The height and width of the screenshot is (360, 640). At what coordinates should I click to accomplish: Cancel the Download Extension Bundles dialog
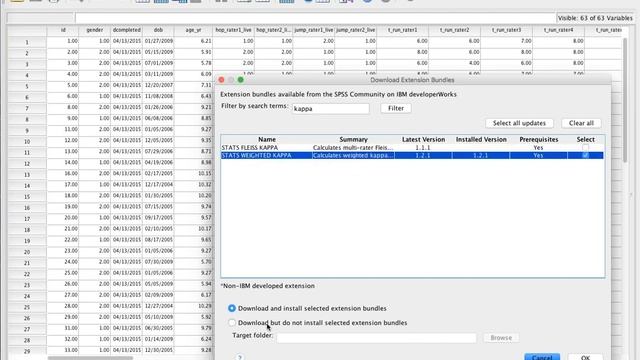(x=542, y=357)
